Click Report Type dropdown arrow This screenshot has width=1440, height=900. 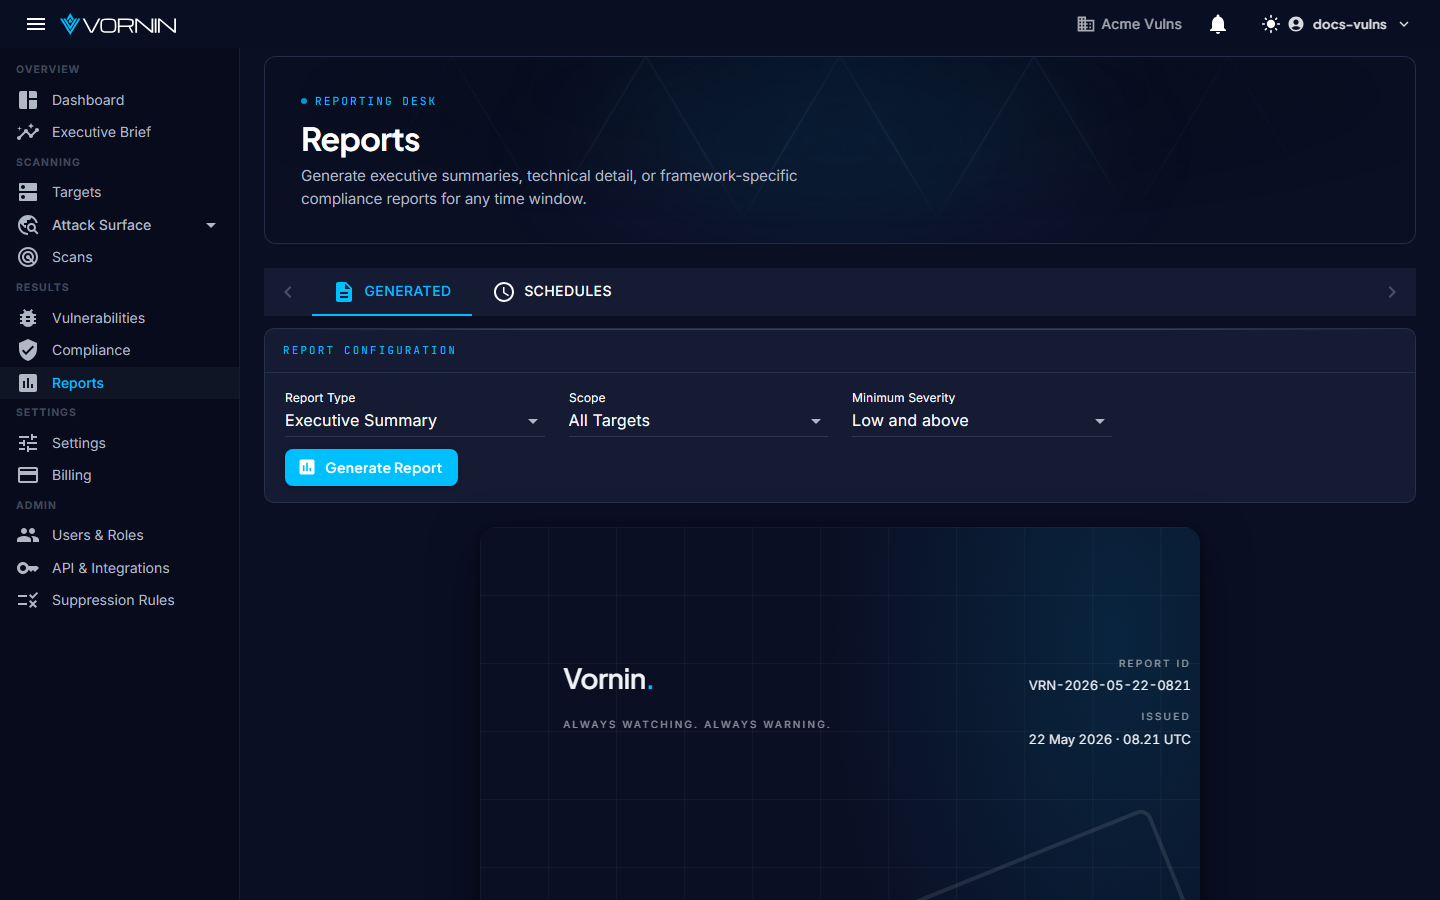pos(533,422)
